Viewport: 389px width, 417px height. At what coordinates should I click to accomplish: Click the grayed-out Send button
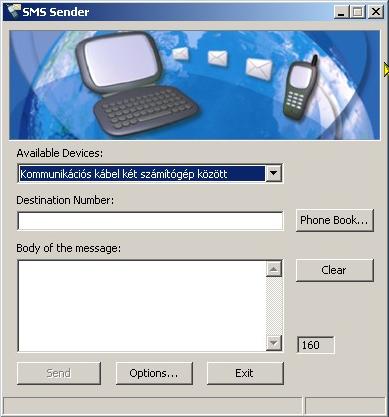tap(59, 373)
